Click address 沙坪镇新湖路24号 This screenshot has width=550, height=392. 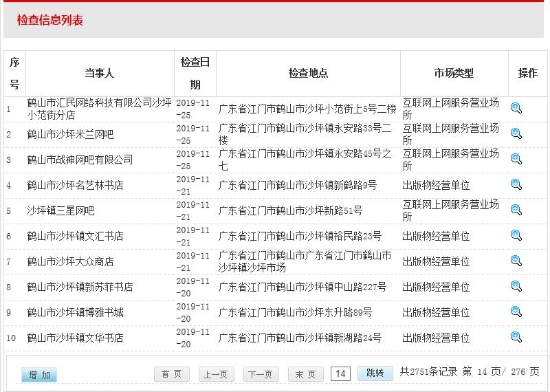coord(300,338)
